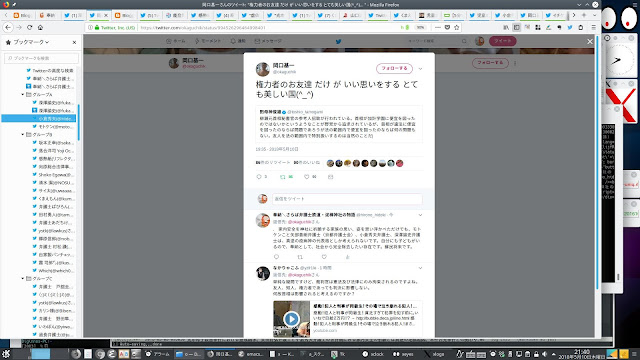The width and height of the screenshot is (640, 360).
Task: Open the @okaguchik mention link in first reply
Action: [299, 222]
